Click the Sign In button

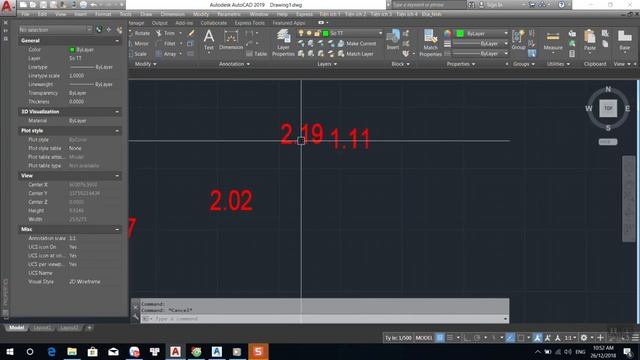[491, 5]
